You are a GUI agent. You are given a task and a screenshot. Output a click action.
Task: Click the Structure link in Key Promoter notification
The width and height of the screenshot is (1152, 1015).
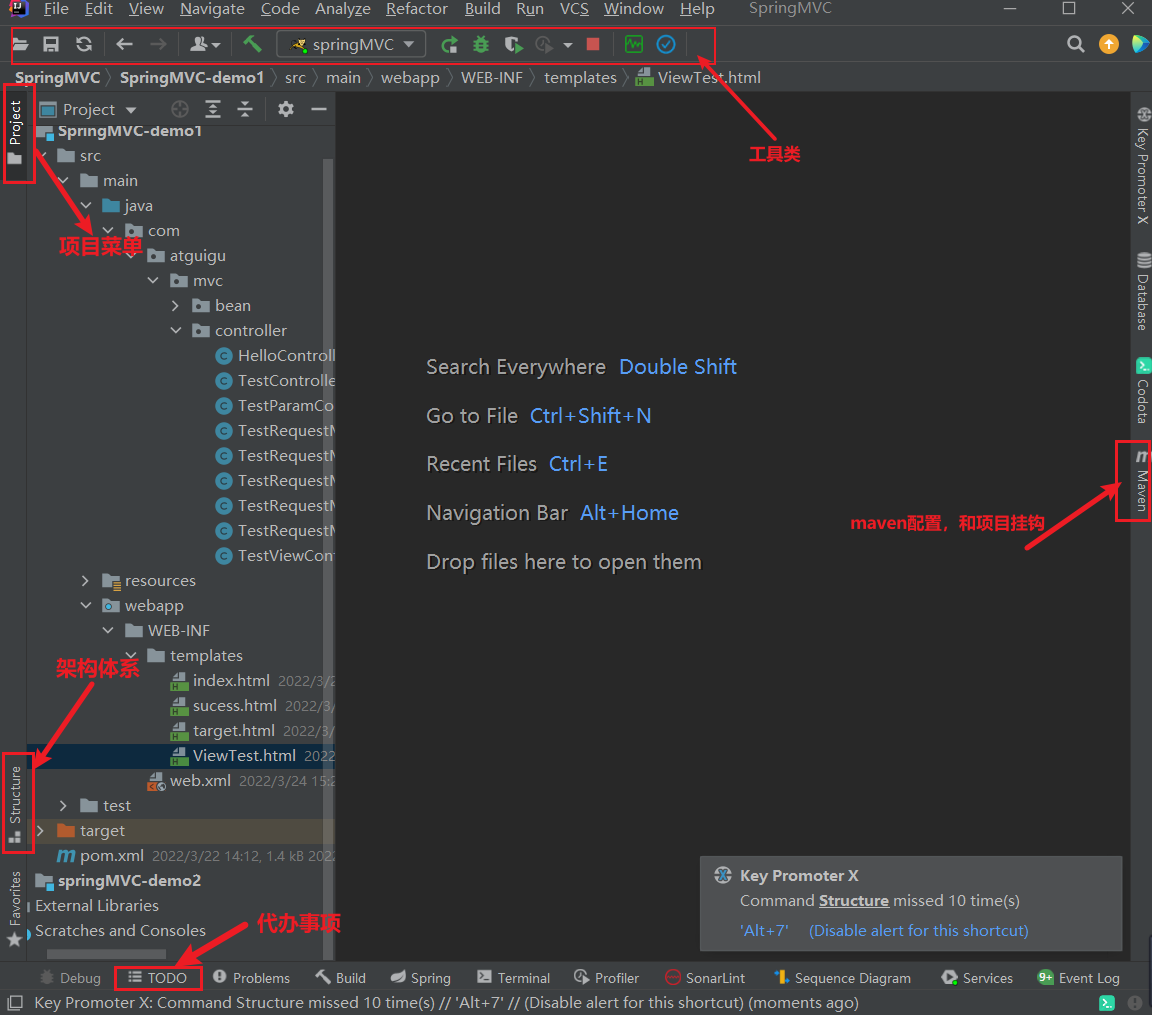click(854, 900)
